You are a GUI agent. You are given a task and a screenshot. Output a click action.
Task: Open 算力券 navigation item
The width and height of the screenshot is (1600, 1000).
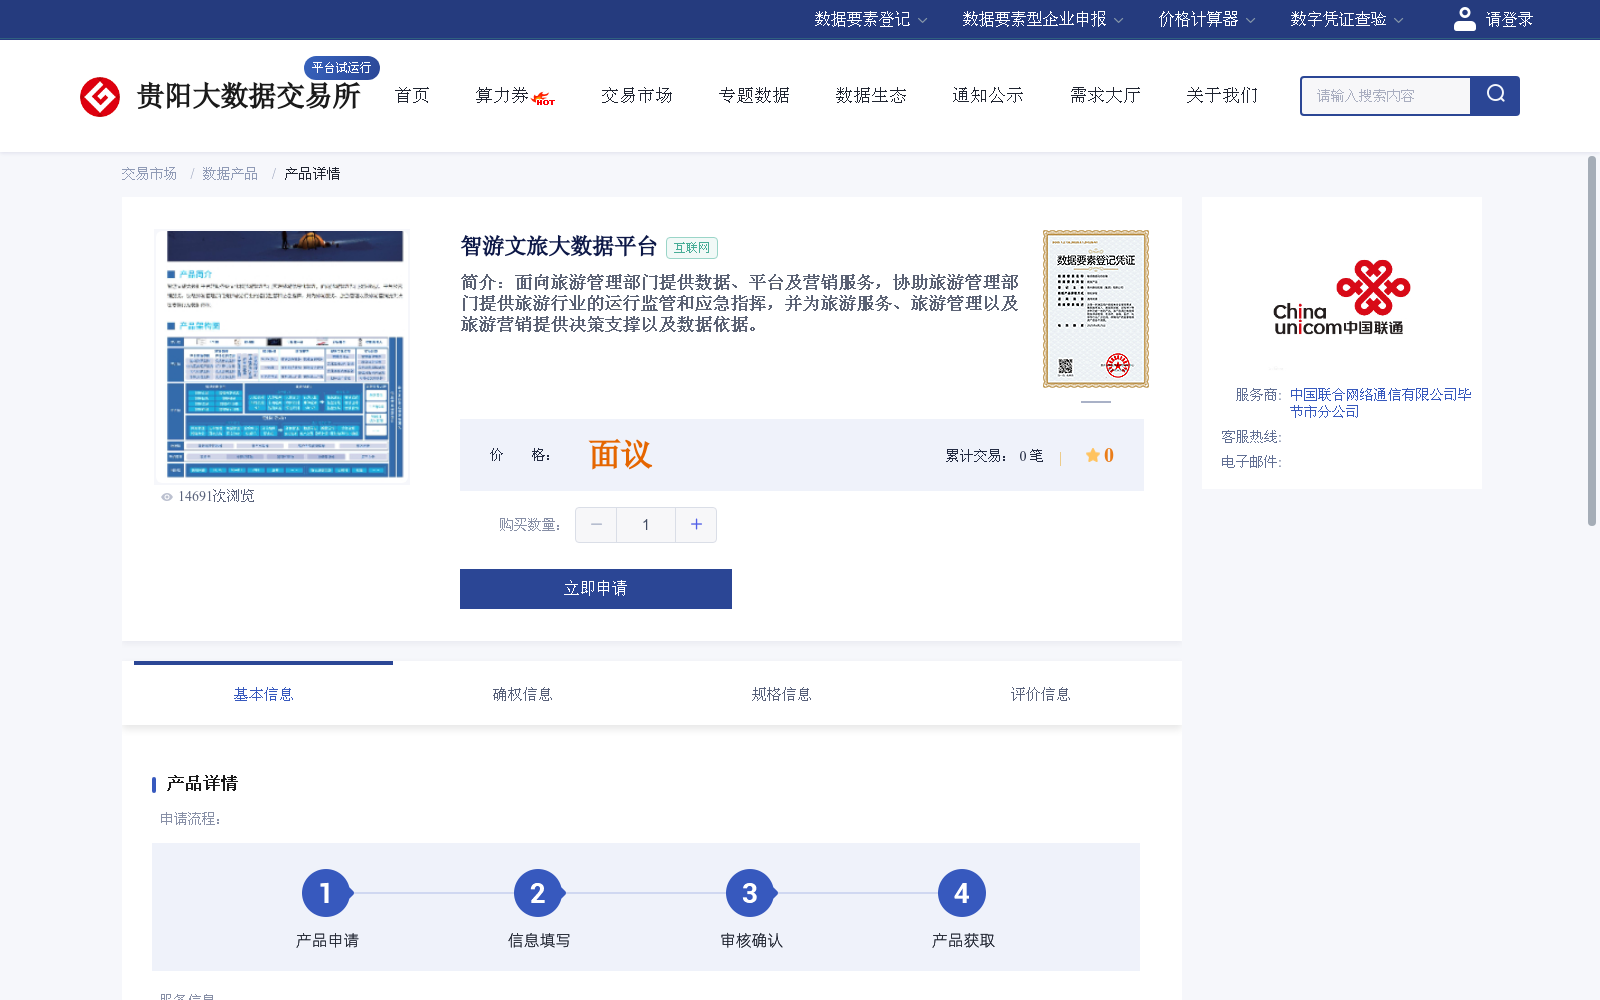tap(502, 95)
